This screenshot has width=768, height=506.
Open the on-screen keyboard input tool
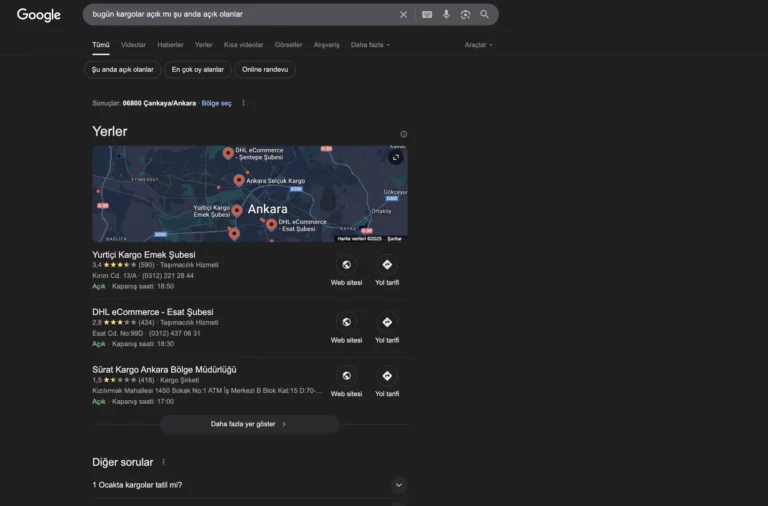click(x=427, y=15)
